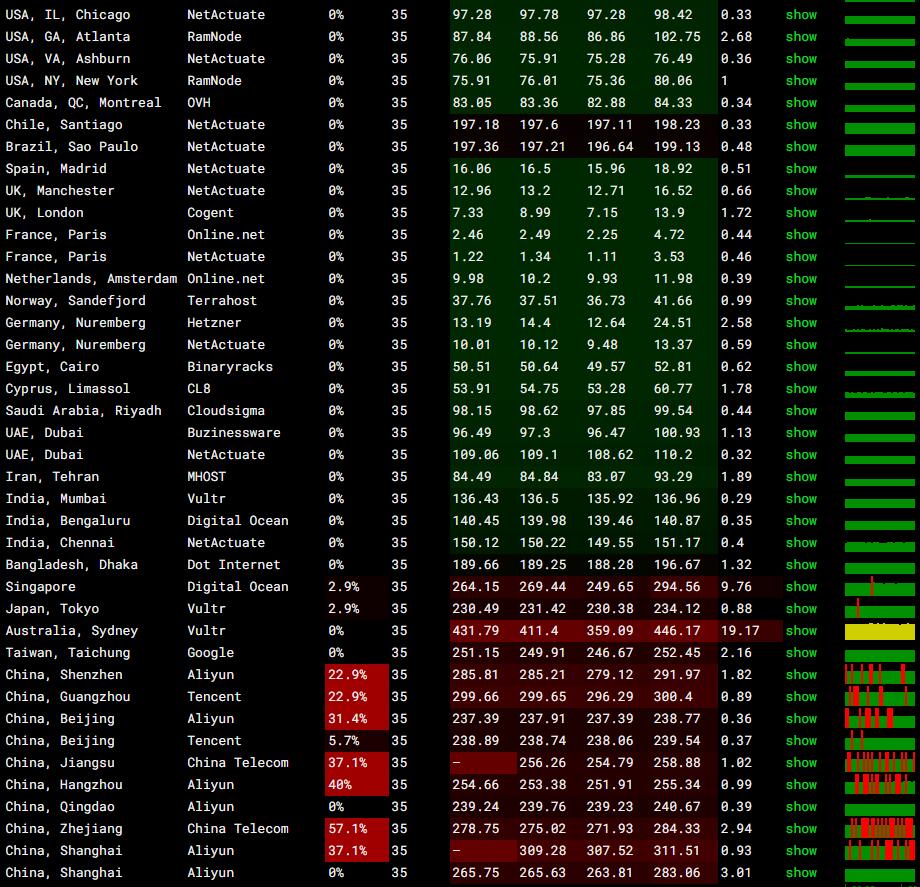Select the '57.1%' loss cell

tap(357, 828)
